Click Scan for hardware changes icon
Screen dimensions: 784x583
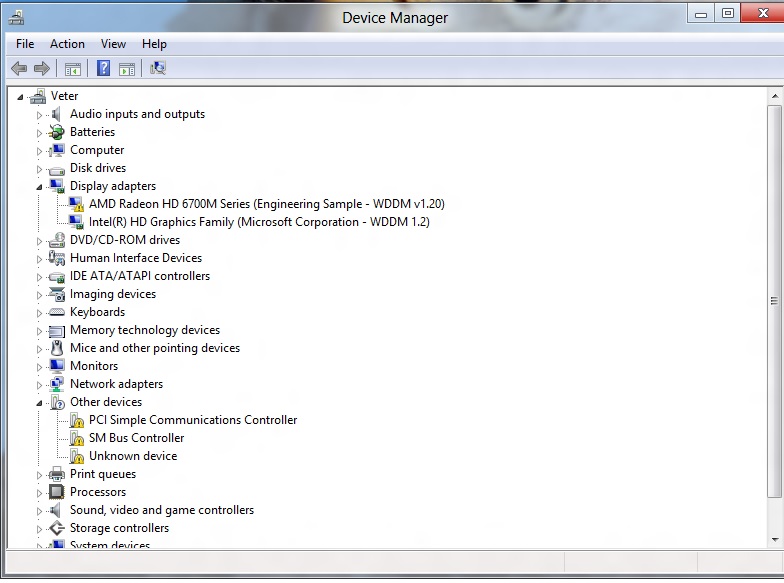point(158,68)
